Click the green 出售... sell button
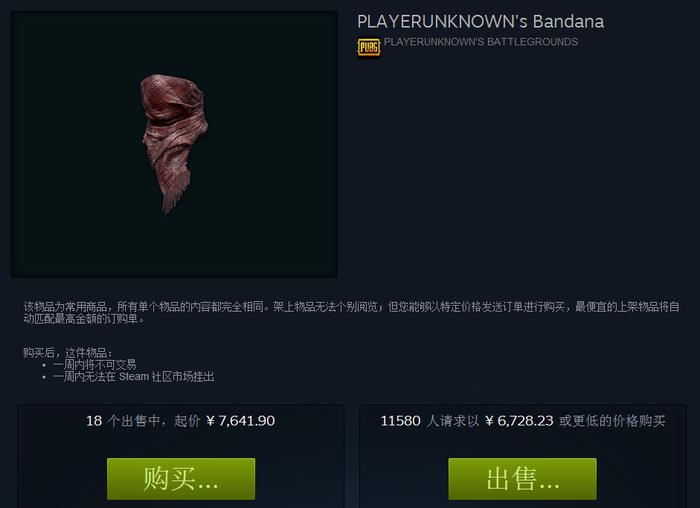The image size is (700, 508). (x=522, y=479)
